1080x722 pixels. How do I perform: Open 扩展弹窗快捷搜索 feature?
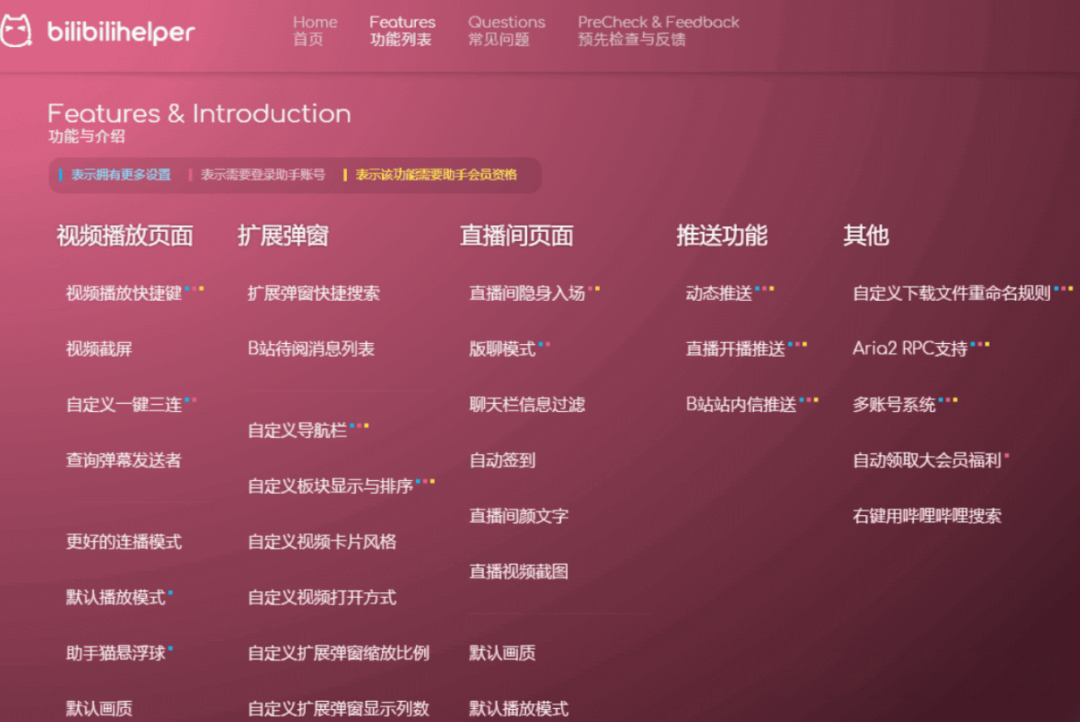point(314,293)
